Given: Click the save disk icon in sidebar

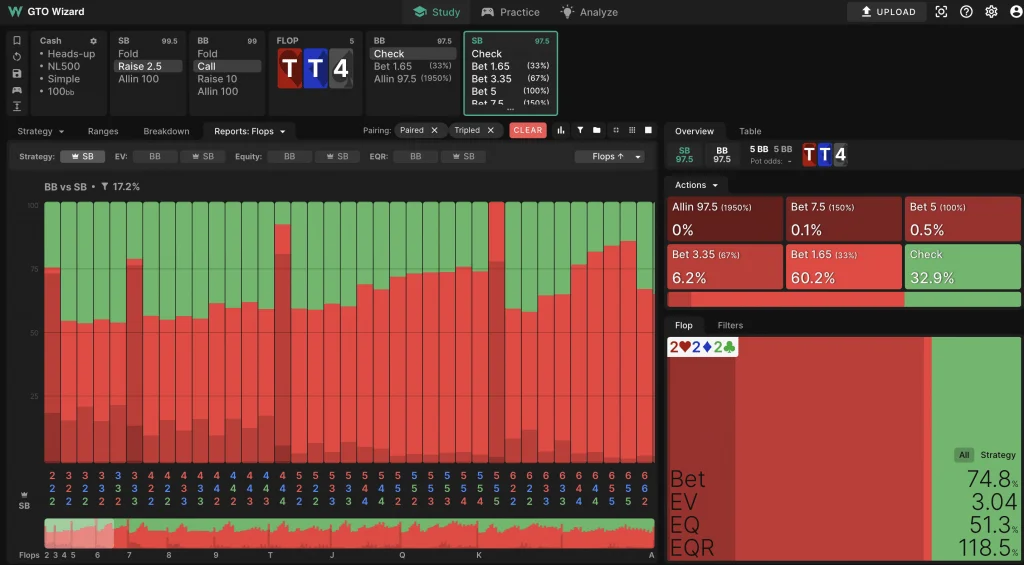Looking at the screenshot, I should coord(17,73).
